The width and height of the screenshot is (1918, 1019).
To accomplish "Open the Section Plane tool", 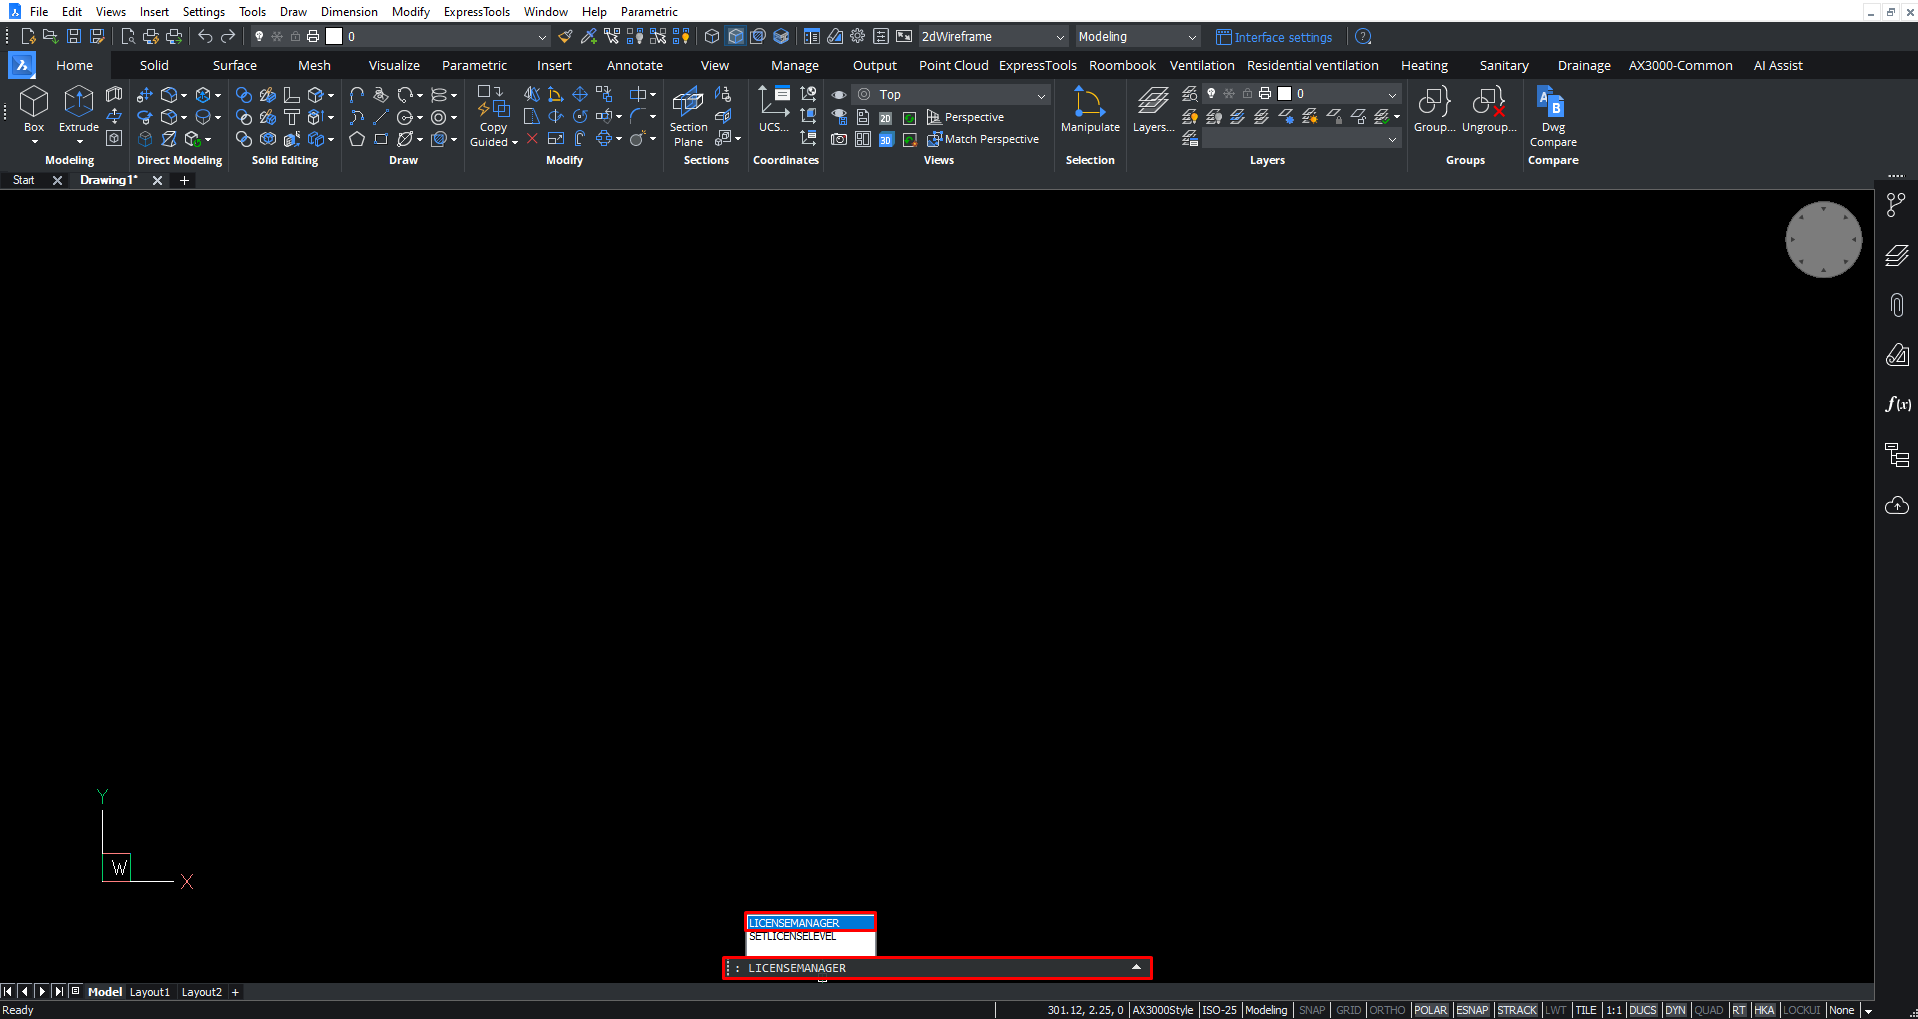I will tap(688, 117).
